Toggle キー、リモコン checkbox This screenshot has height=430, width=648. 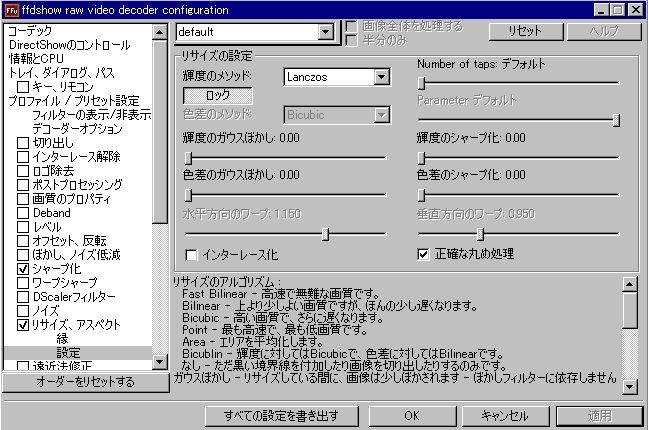click(23, 87)
